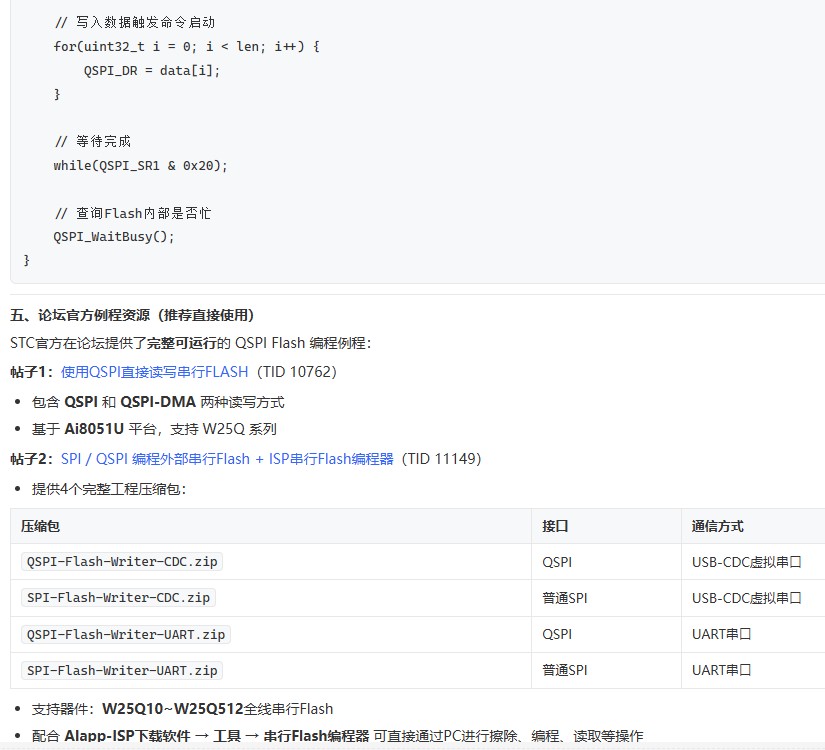Open link SPI / QSPI 编程外部串行Flash + ISP串行Flash编程器
The width and height of the screenshot is (825, 750).
(227, 459)
